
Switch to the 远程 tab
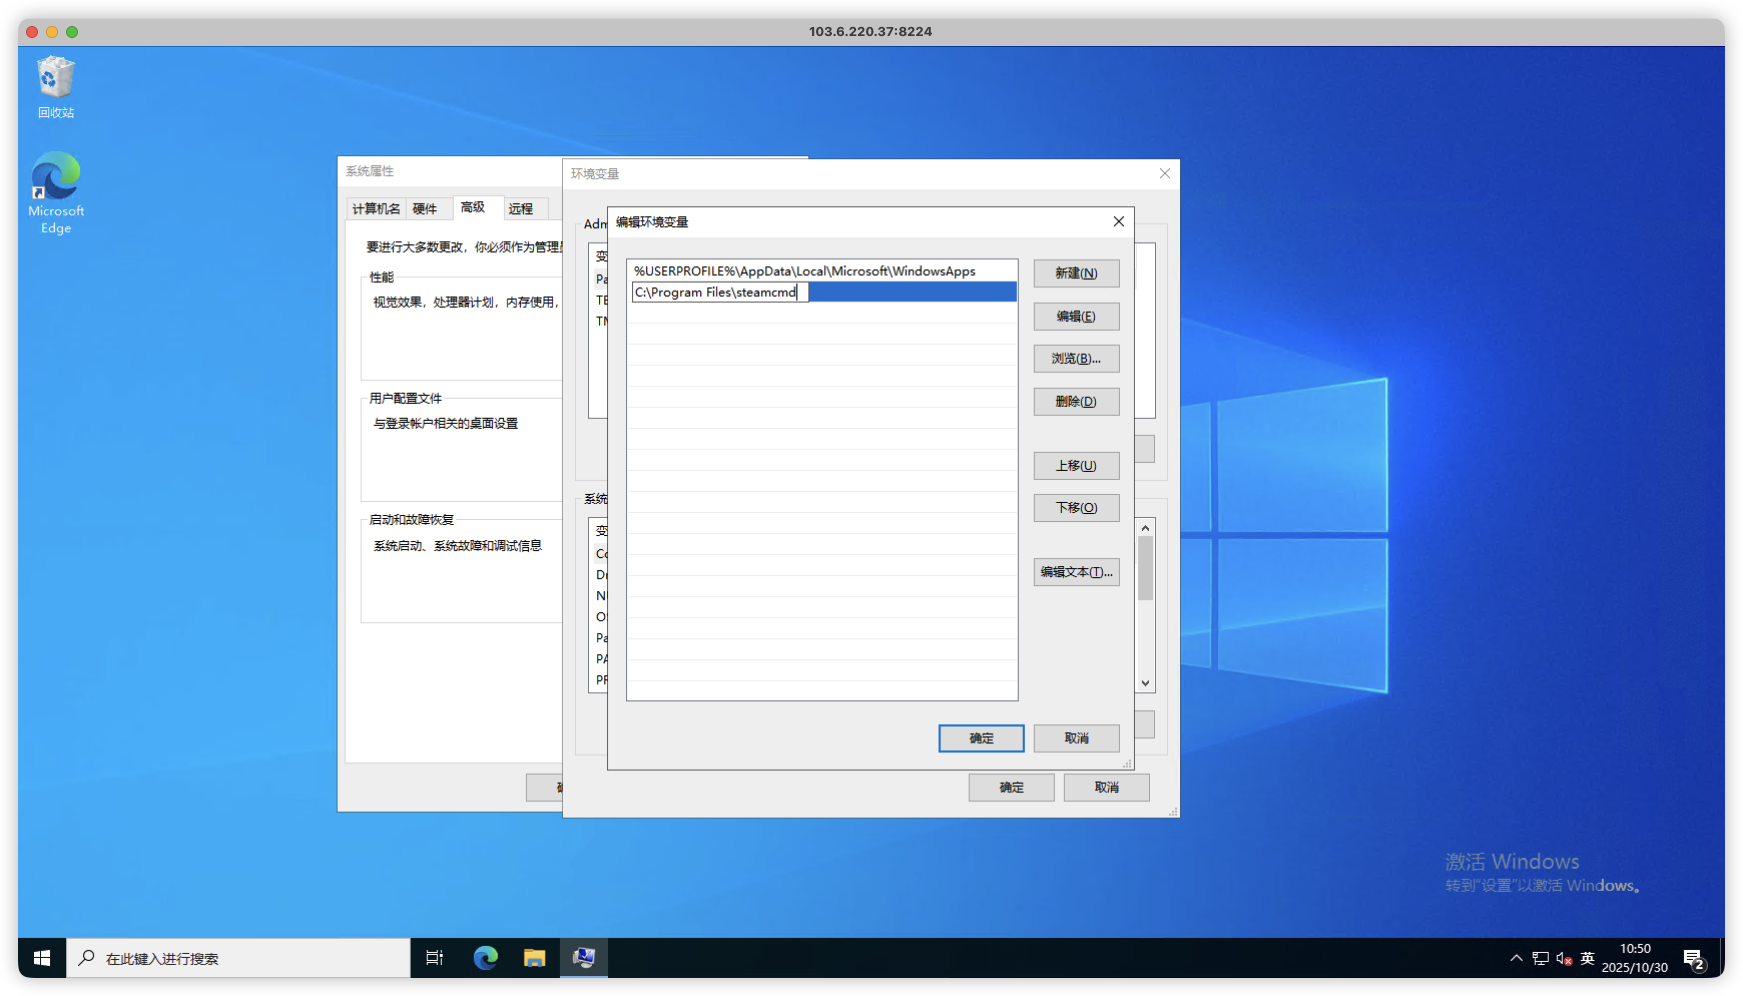(x=521, y=209)
